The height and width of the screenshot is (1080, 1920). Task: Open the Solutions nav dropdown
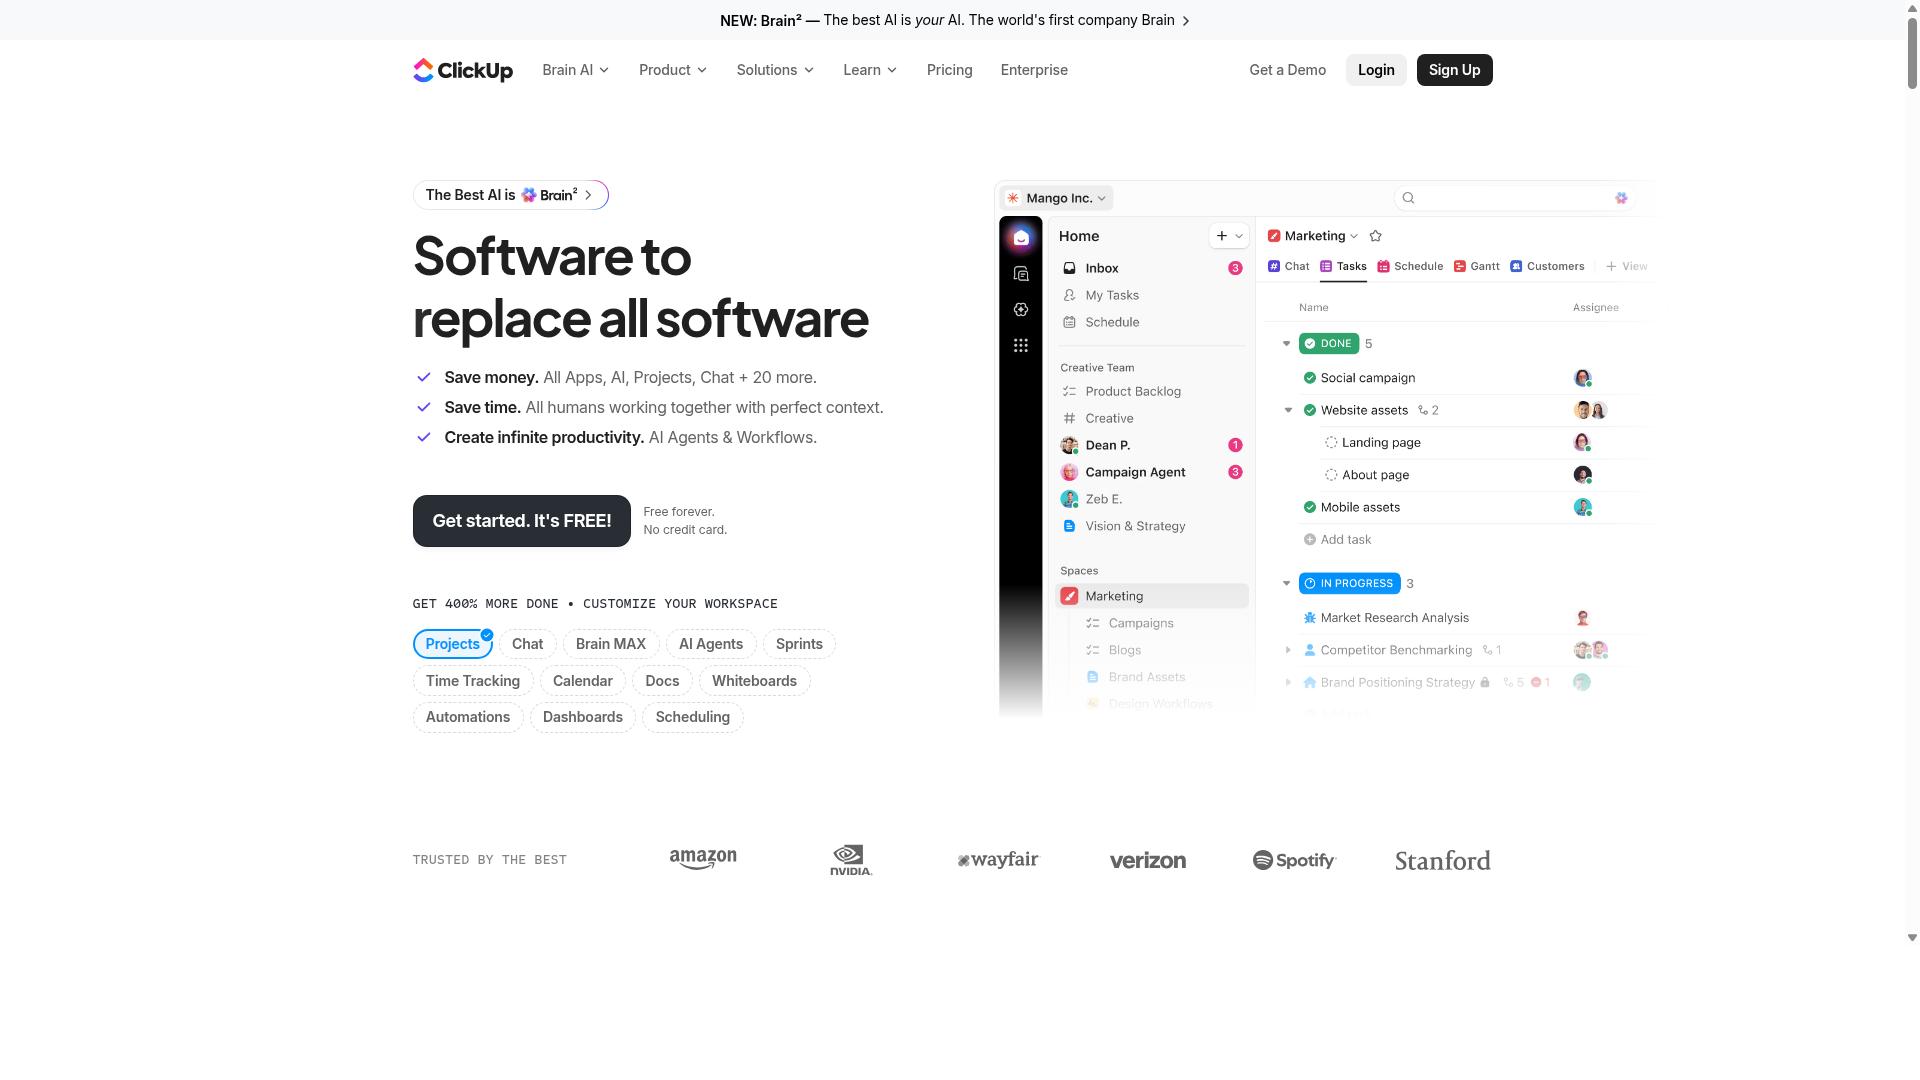[x=776, y=70]
